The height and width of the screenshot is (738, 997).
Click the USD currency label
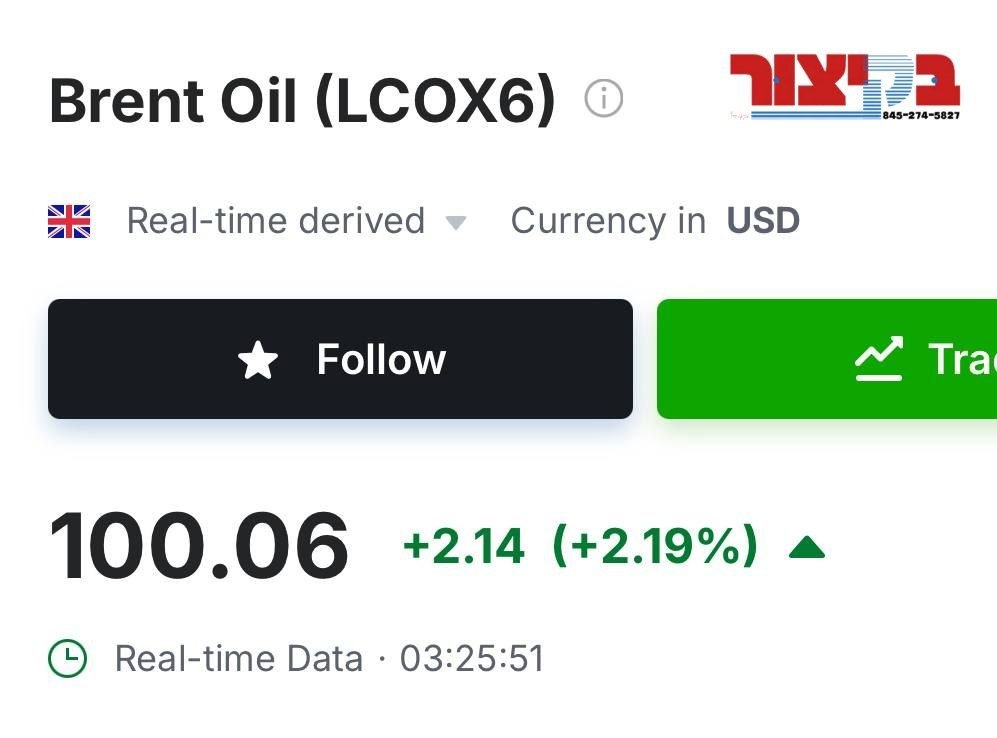(763, 221)
